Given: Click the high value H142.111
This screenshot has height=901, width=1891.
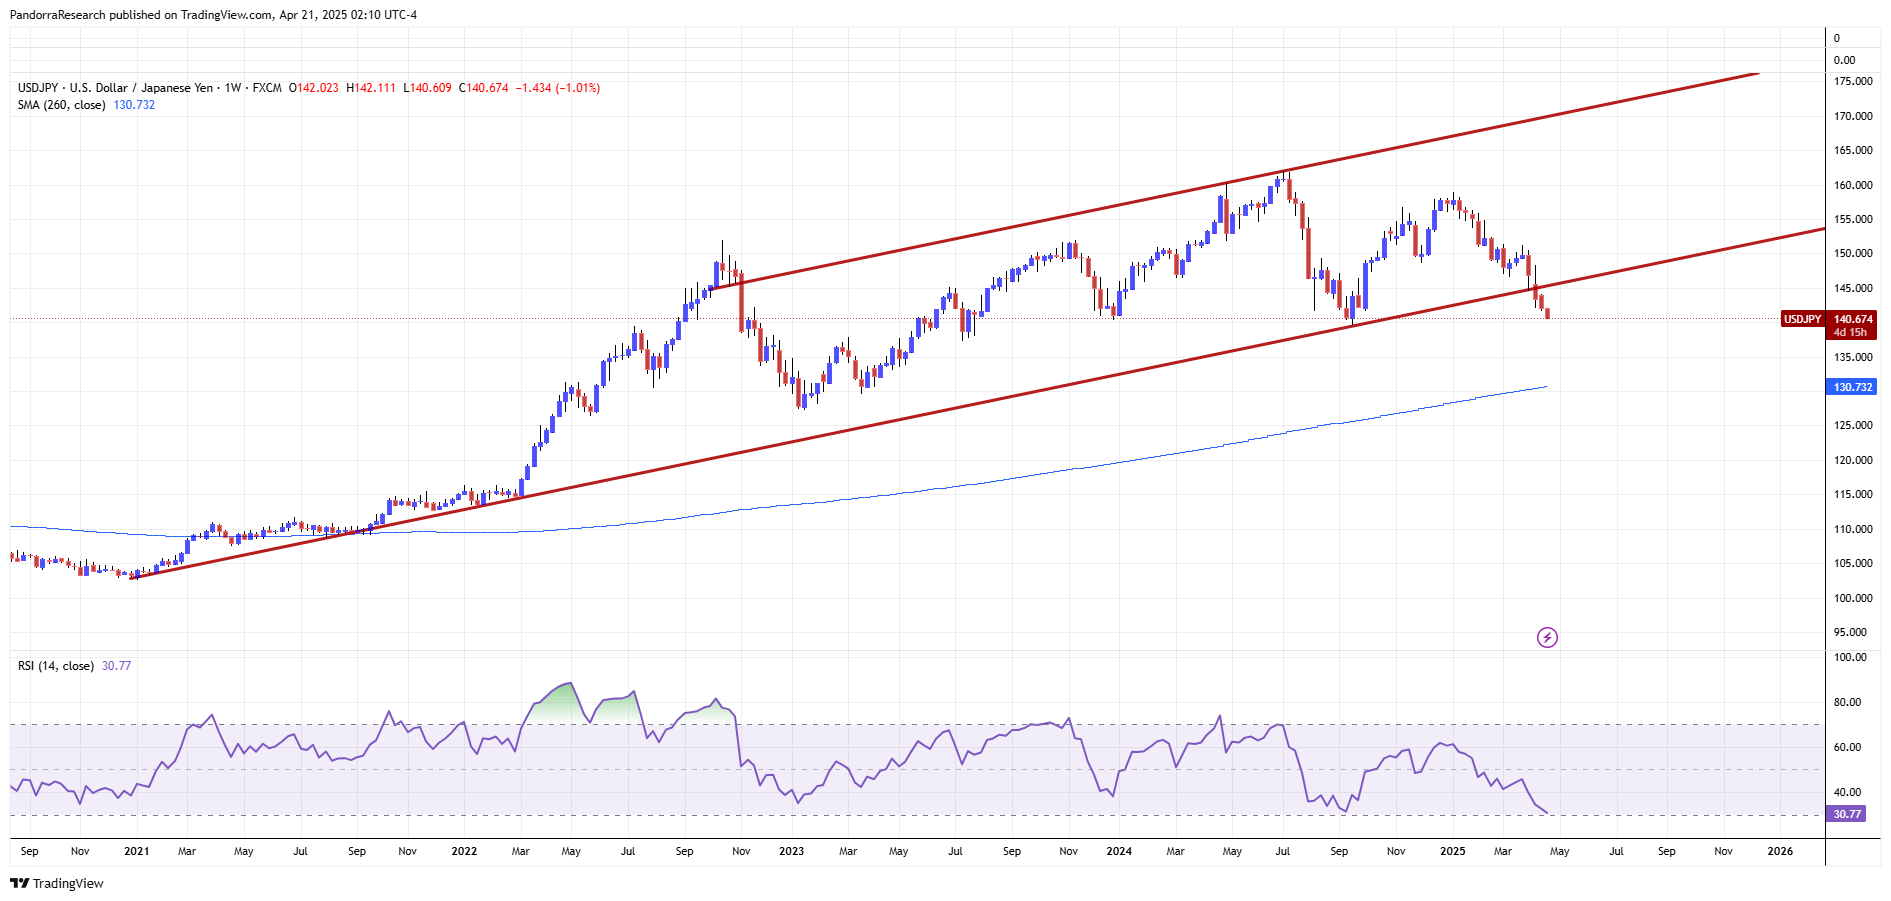Looking at the screenshot, I should pyautogui.click(x=371, y=88).
